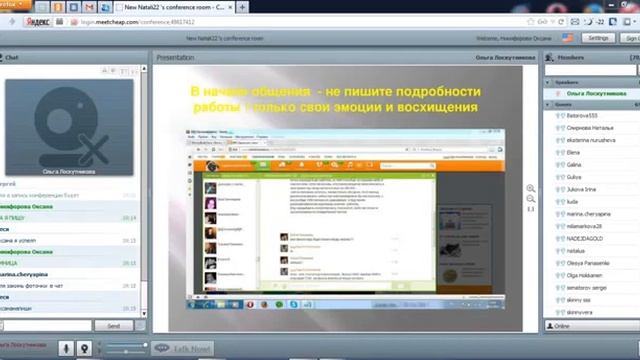The width and height of the screenshot is (640, 360).
Task: Toggle the microphone button
Action: [66, 348]
